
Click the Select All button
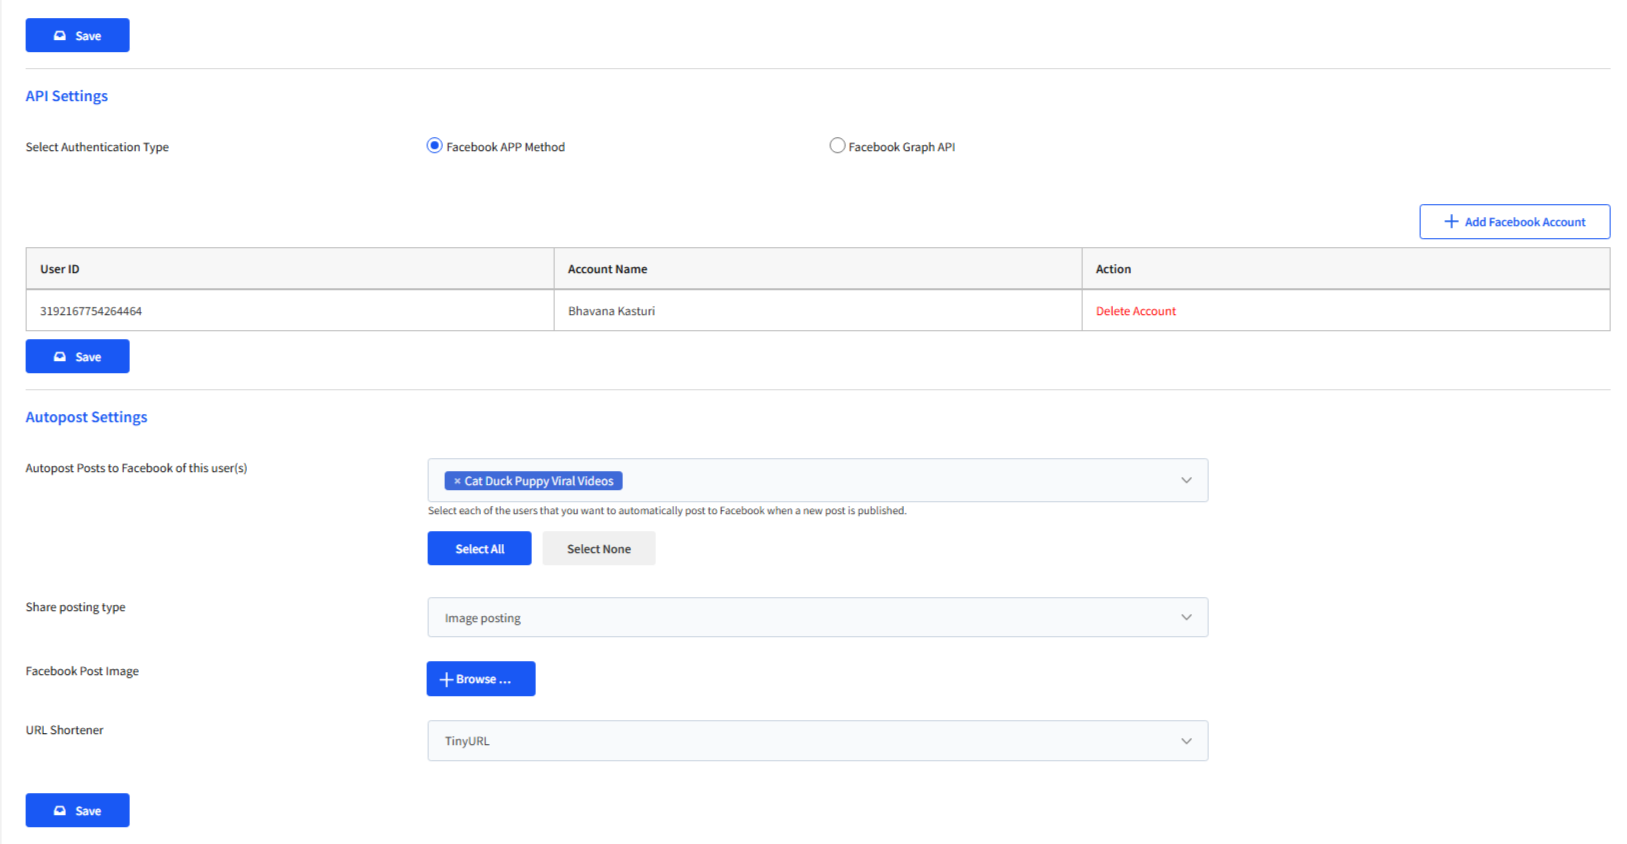[x=479, y=548]
